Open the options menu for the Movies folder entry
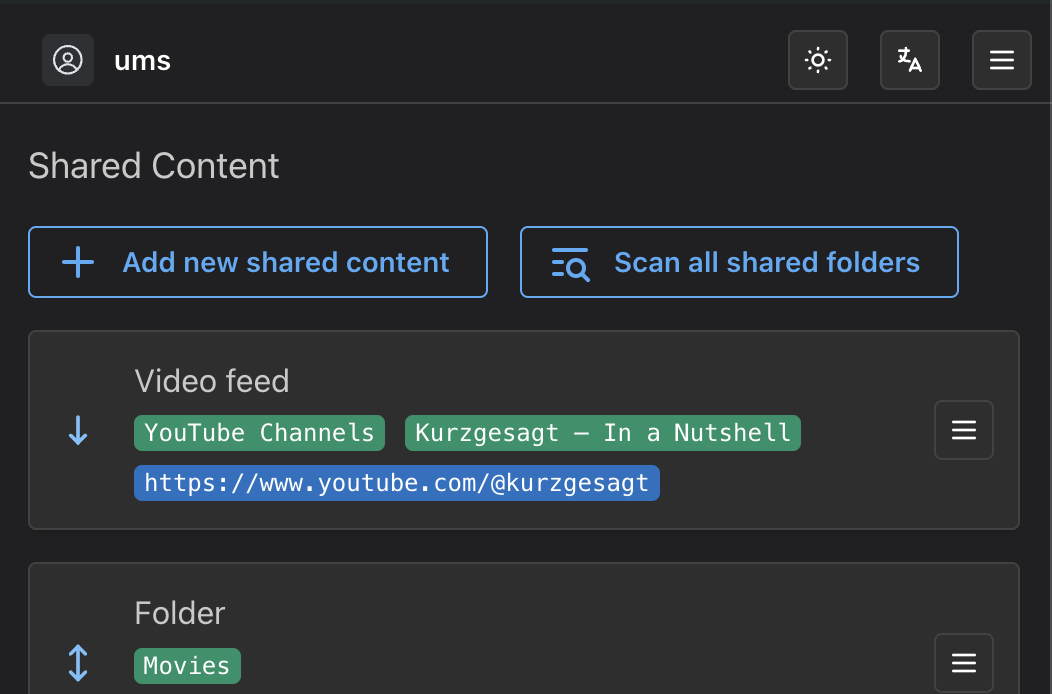The height and width of the screenshot is (694, 1052). pos(963,662)
